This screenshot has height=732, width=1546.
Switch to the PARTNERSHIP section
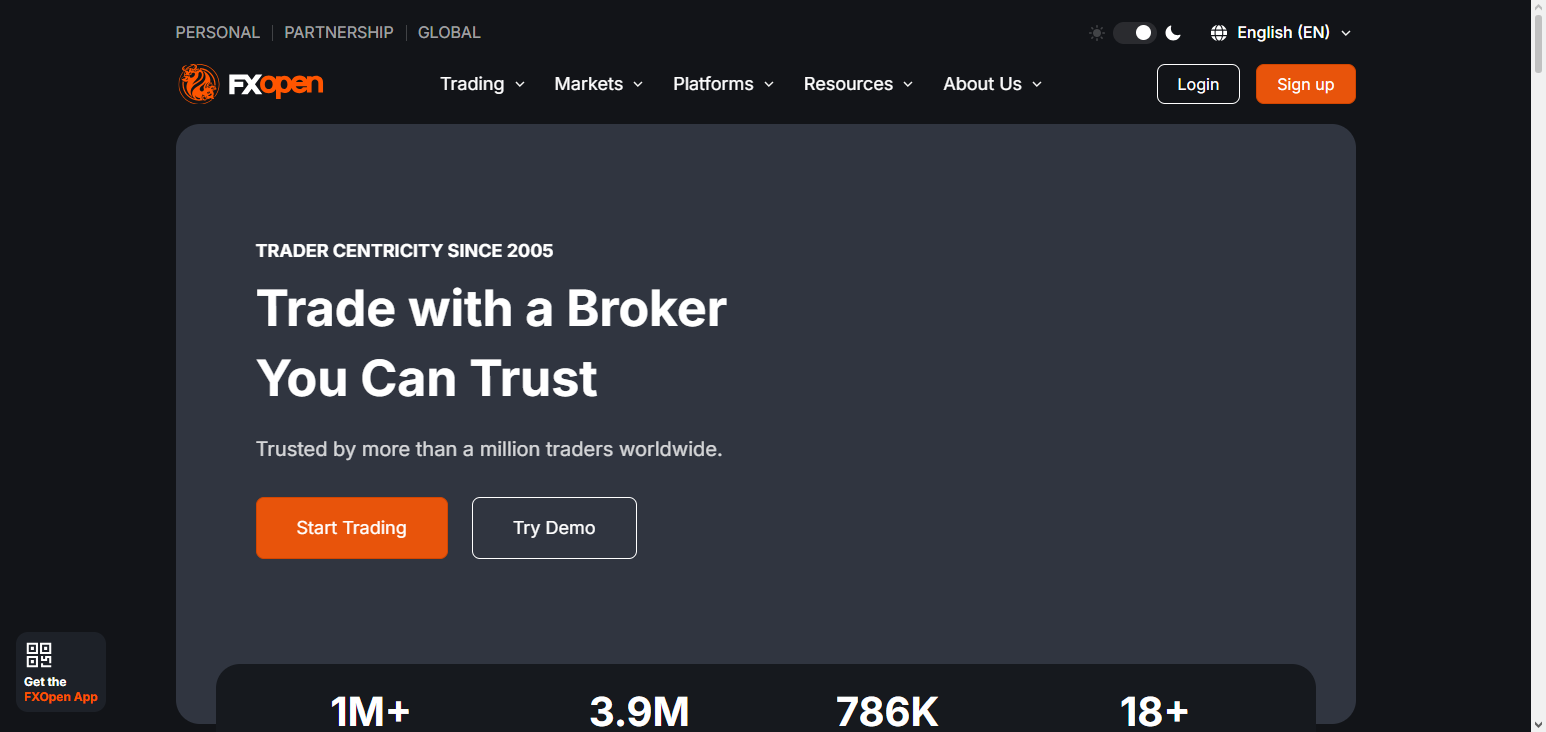pos(339,33)
